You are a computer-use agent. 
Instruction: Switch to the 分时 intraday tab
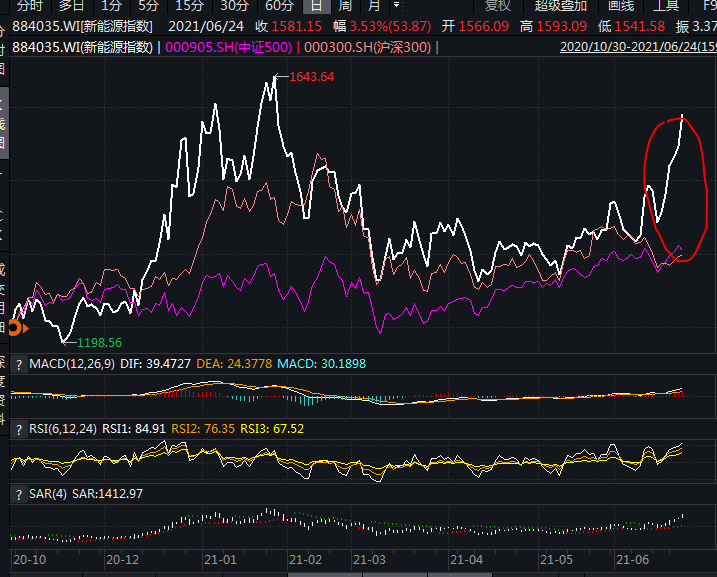pyautogui.click(x=30, y=6)
